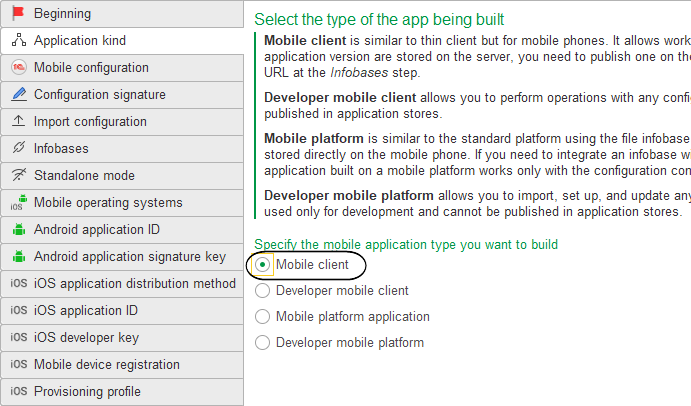
Task: Click the Android application ID robot icon
Action: tap(18, 230)
